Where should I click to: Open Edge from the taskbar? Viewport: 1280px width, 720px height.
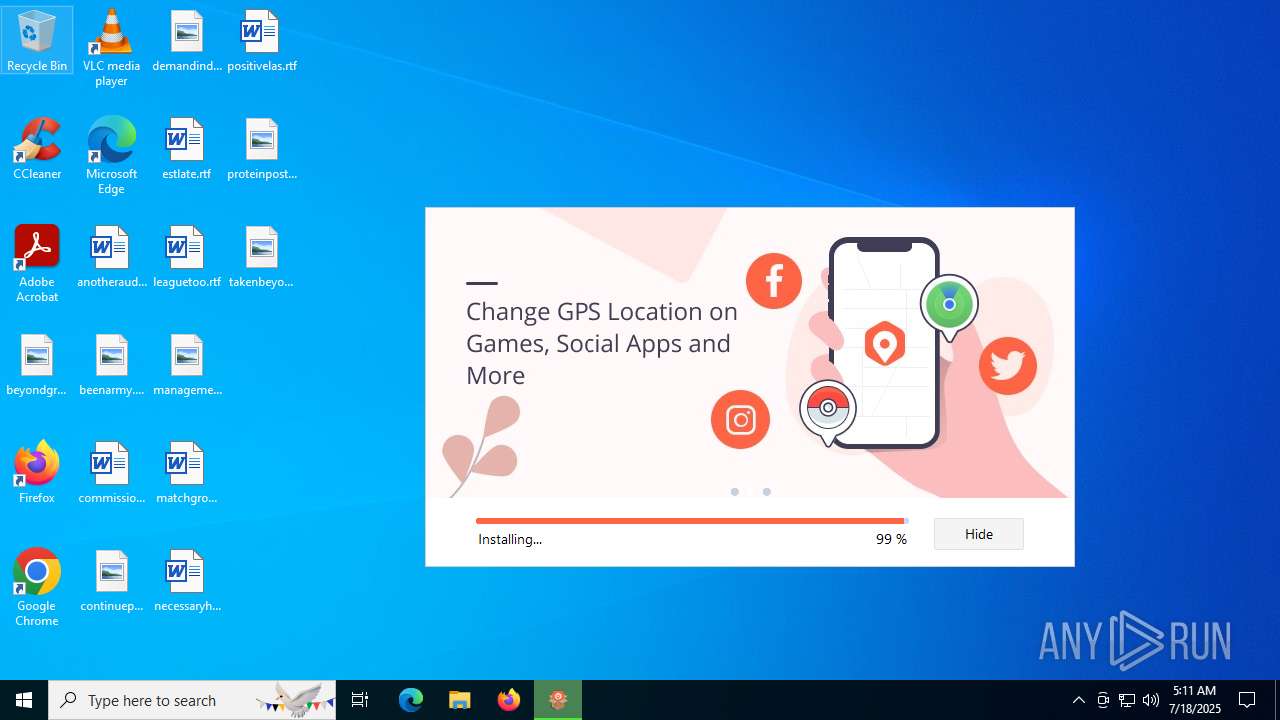411,700
